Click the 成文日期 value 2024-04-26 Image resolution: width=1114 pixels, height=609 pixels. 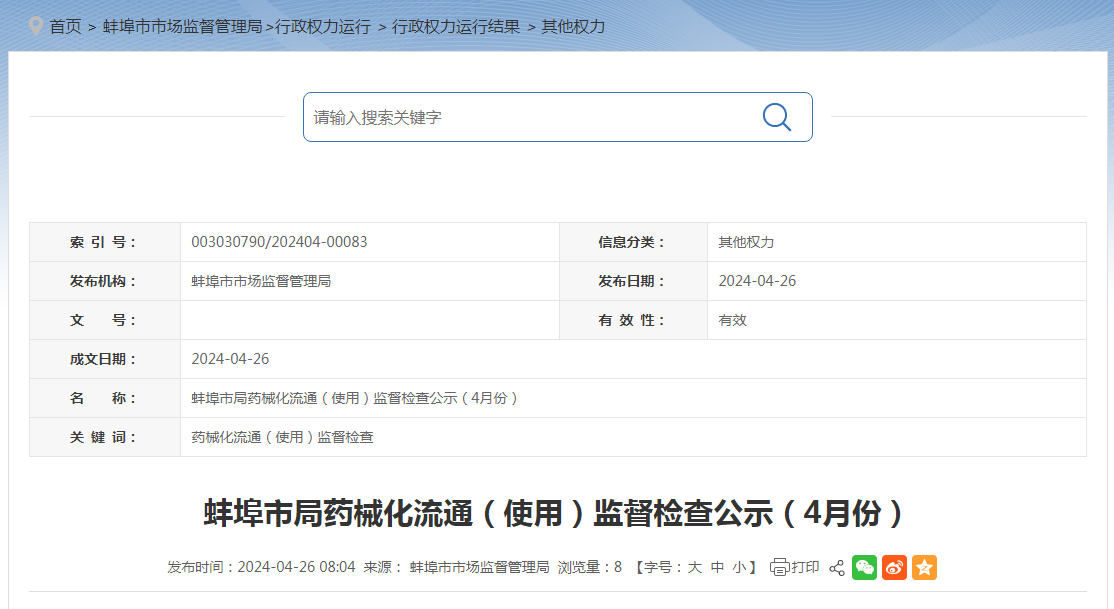coord(230,359)
